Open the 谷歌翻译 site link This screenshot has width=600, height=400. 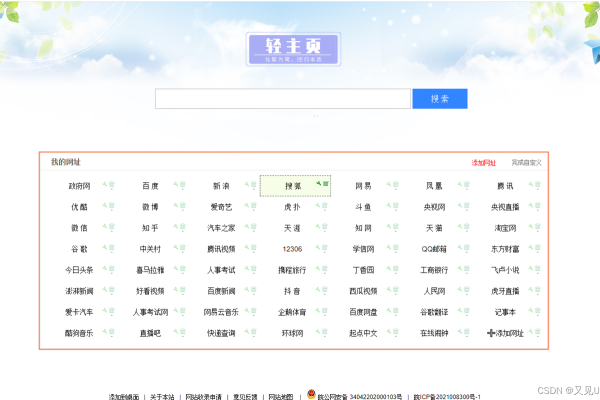(434, 312)
